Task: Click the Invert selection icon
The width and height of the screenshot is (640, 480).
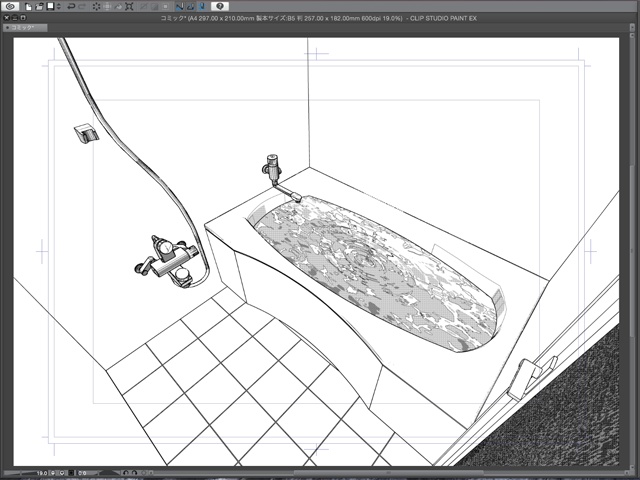Action: point(154,7)
